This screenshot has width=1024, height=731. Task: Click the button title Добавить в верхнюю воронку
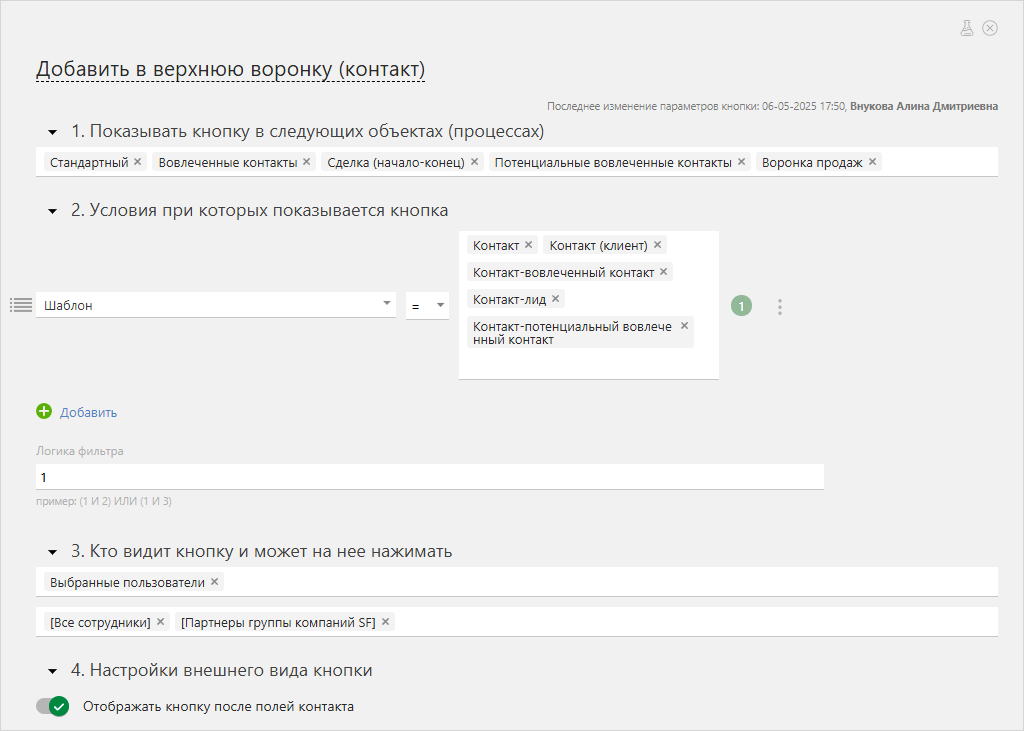(x=230, y=69)
